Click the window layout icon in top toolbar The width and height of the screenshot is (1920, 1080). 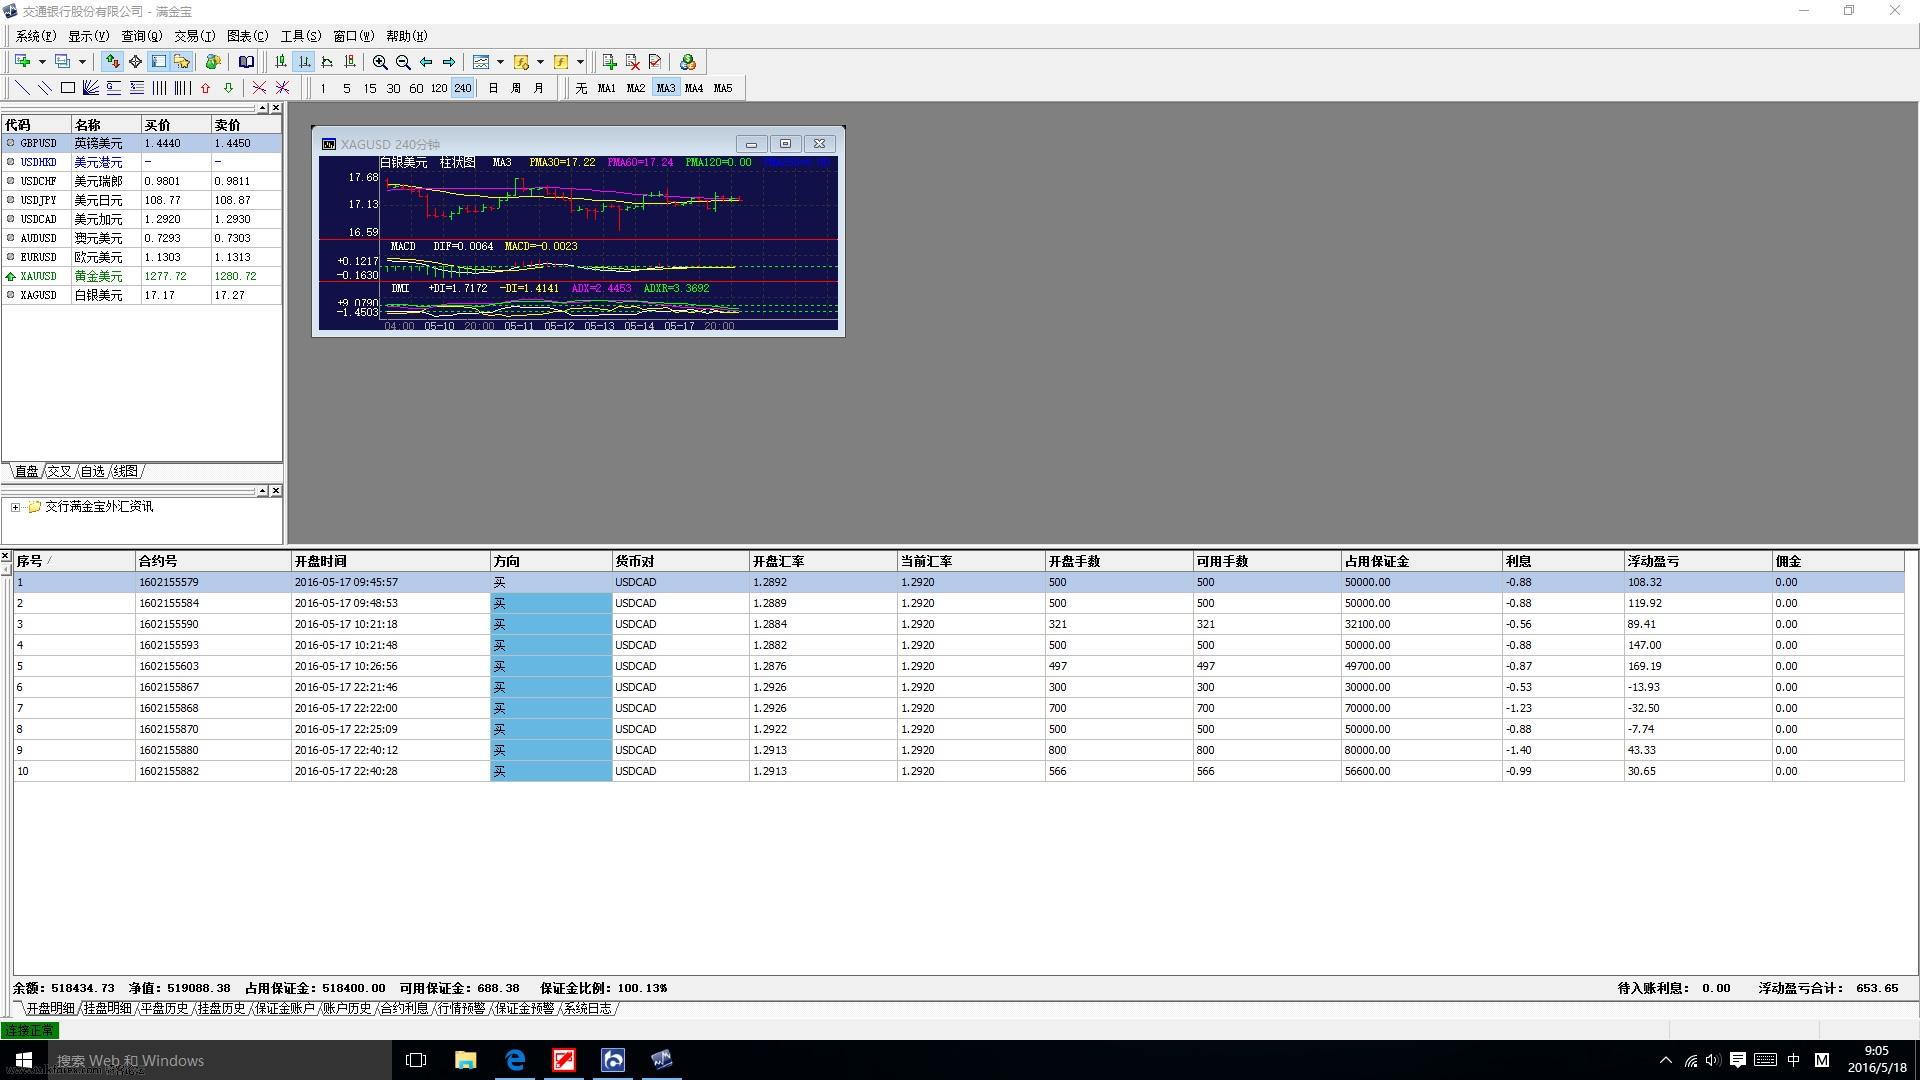pos(62,62)
